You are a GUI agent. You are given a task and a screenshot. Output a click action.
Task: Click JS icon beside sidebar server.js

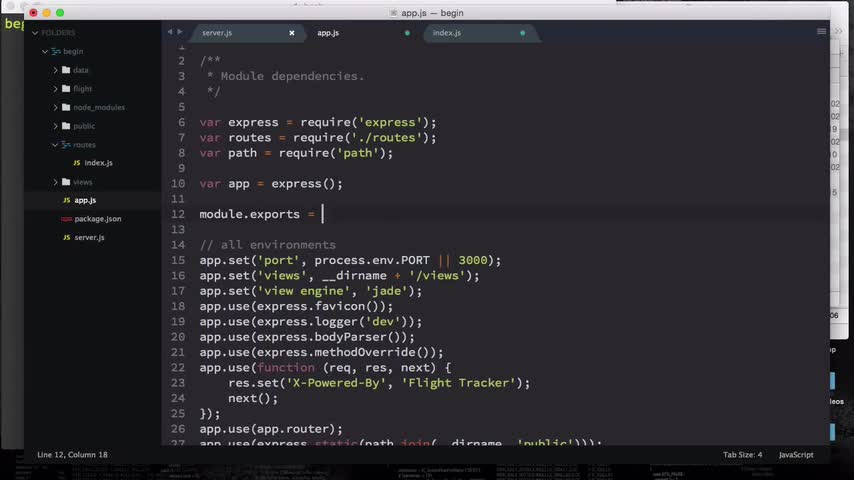66,238
